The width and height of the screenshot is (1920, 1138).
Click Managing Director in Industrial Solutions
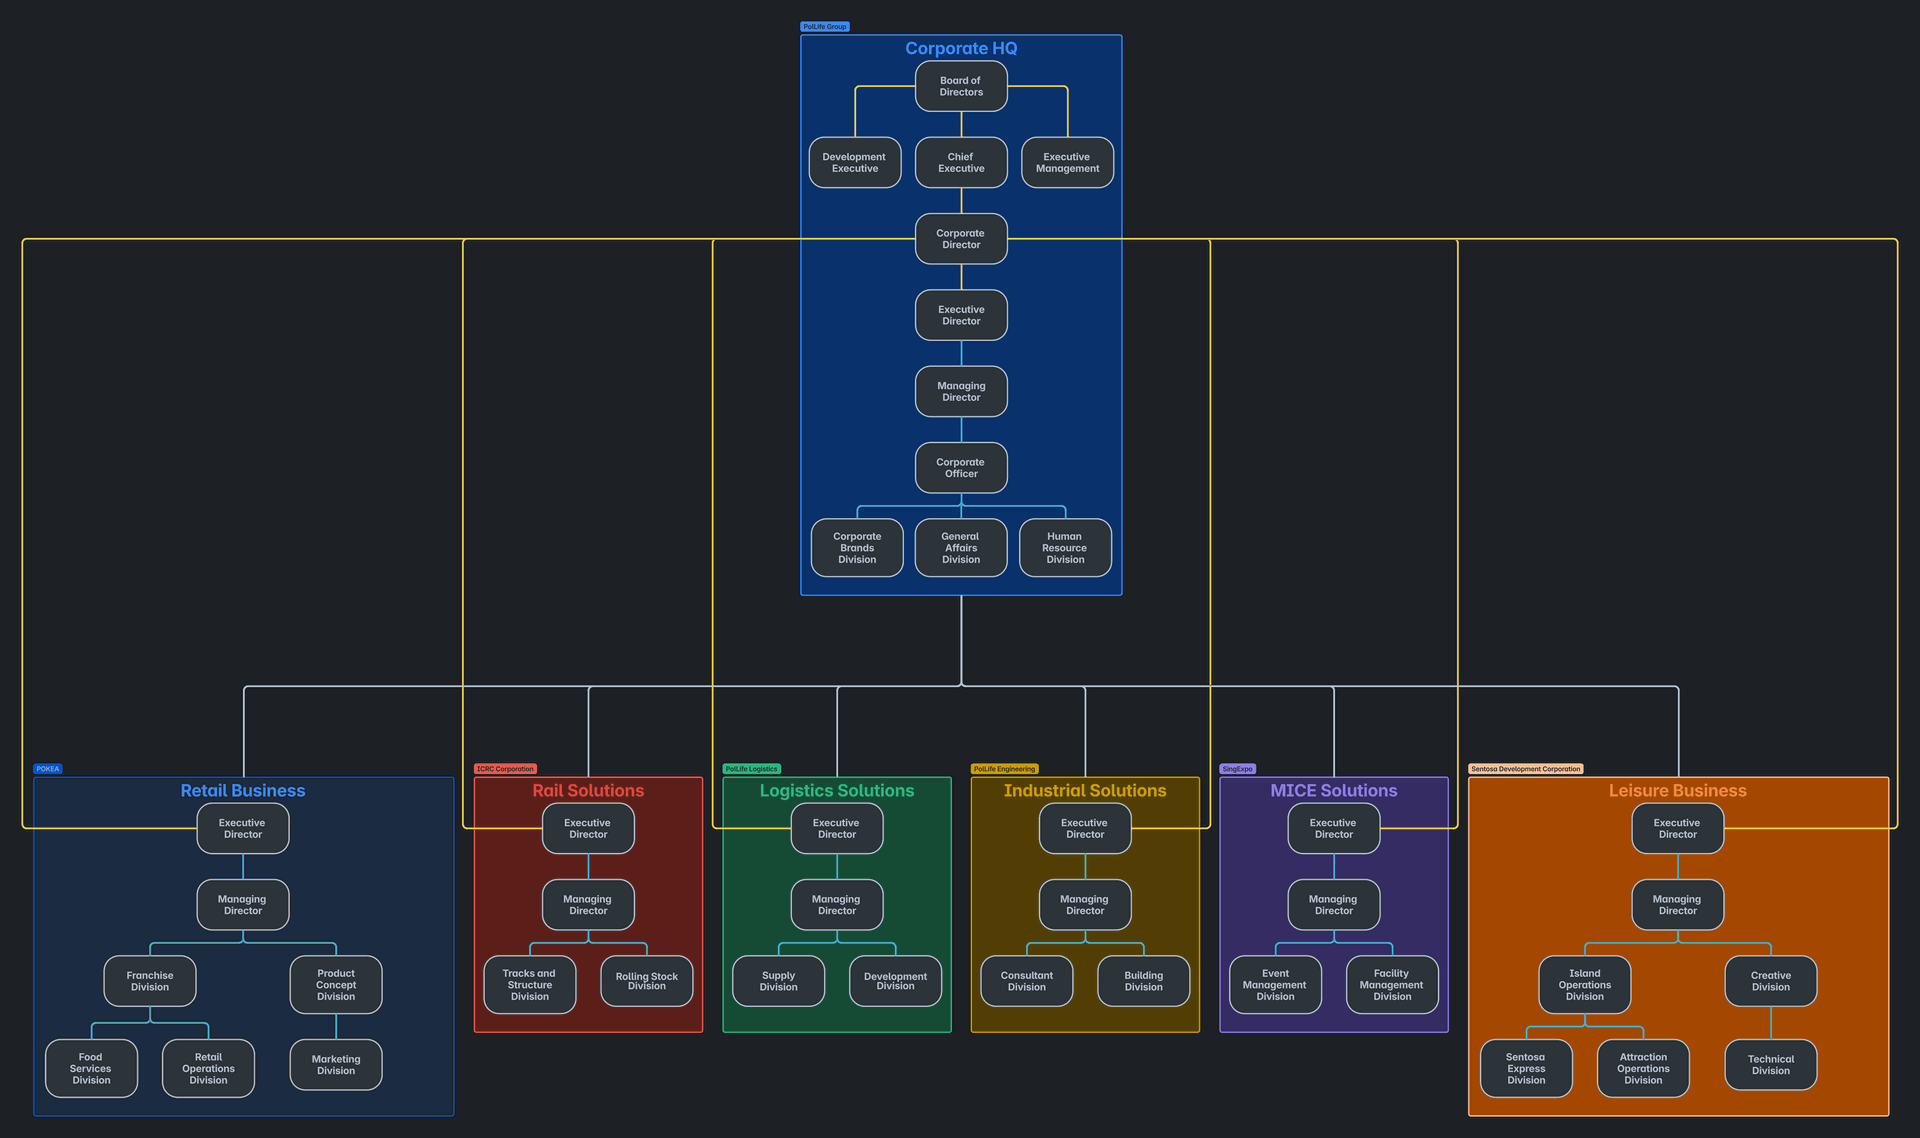point(1085,905)
